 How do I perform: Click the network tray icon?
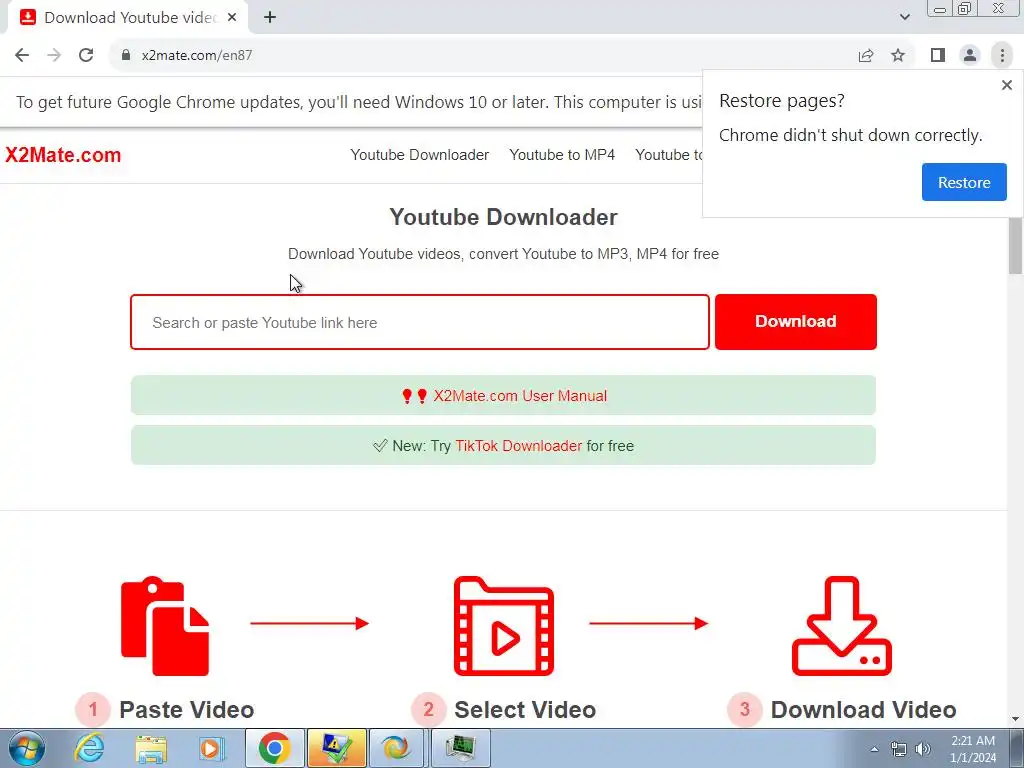pyautogui.click(x=899, y=749)
